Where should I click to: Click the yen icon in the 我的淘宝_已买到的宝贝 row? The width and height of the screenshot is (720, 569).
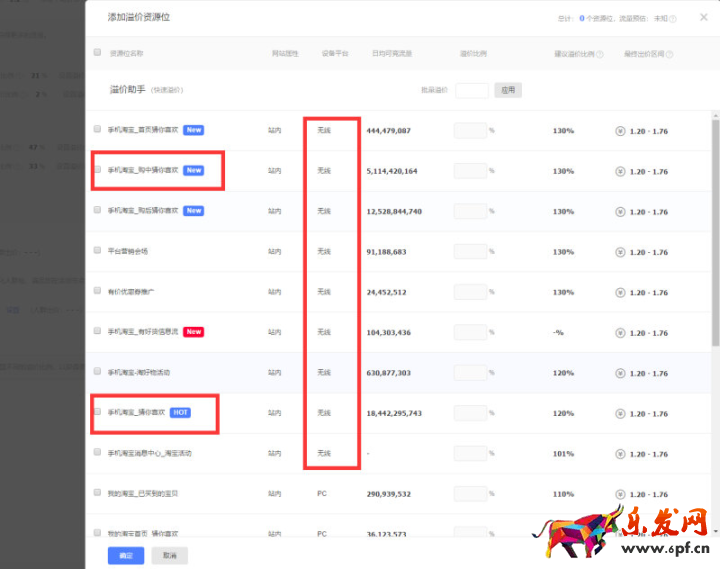(x=620, y=494)
